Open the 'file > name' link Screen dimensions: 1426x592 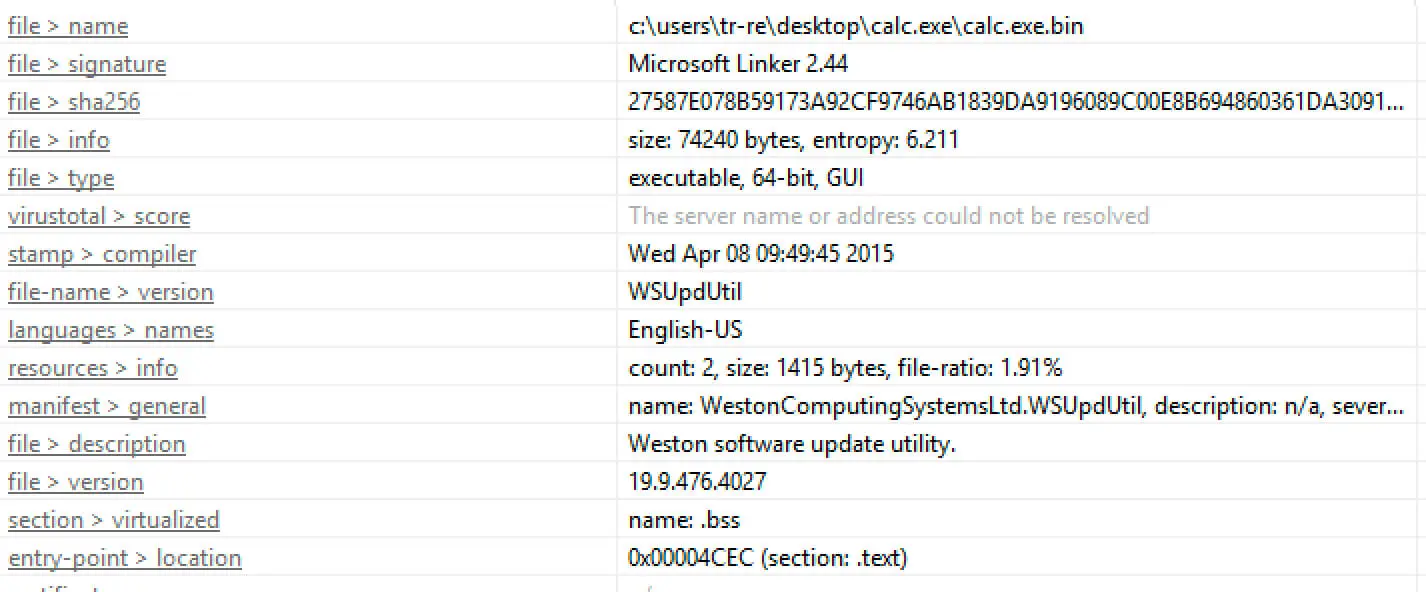pyautogui.click(x=68, y=27)
